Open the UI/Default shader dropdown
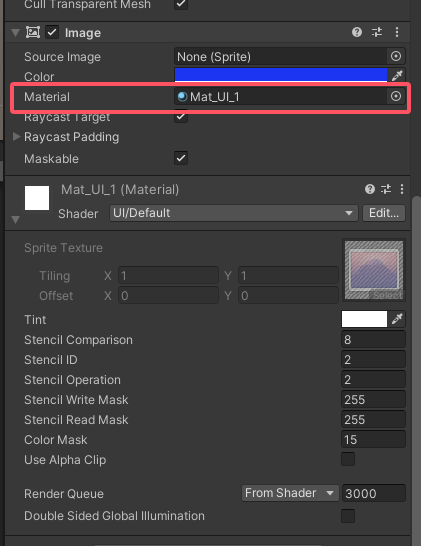 (x=234, y=213)
